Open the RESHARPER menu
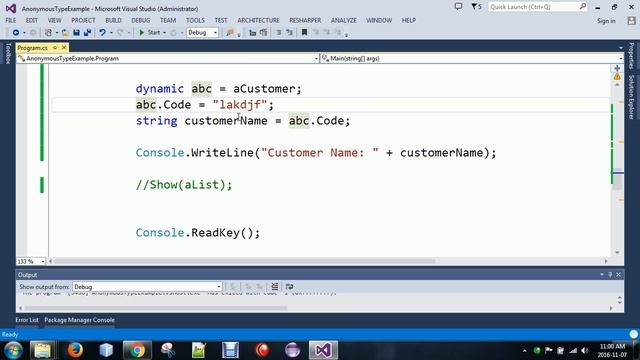The height and width of the screenshot is (360, 640). point(305,20)
